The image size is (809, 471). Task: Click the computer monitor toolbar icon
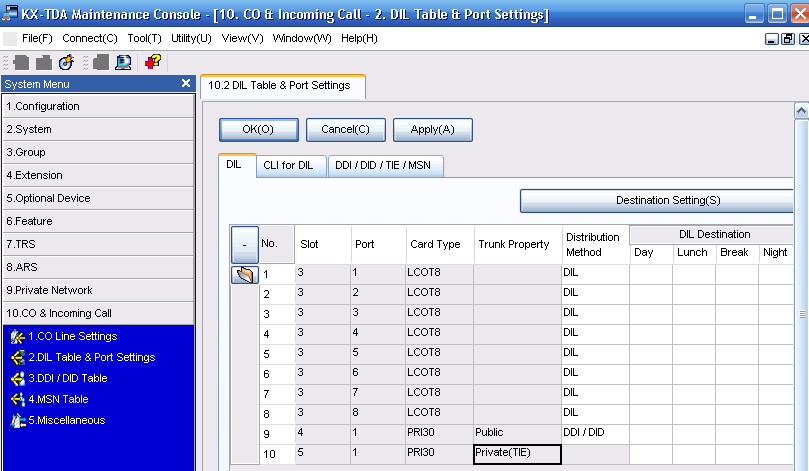(123, 62)
